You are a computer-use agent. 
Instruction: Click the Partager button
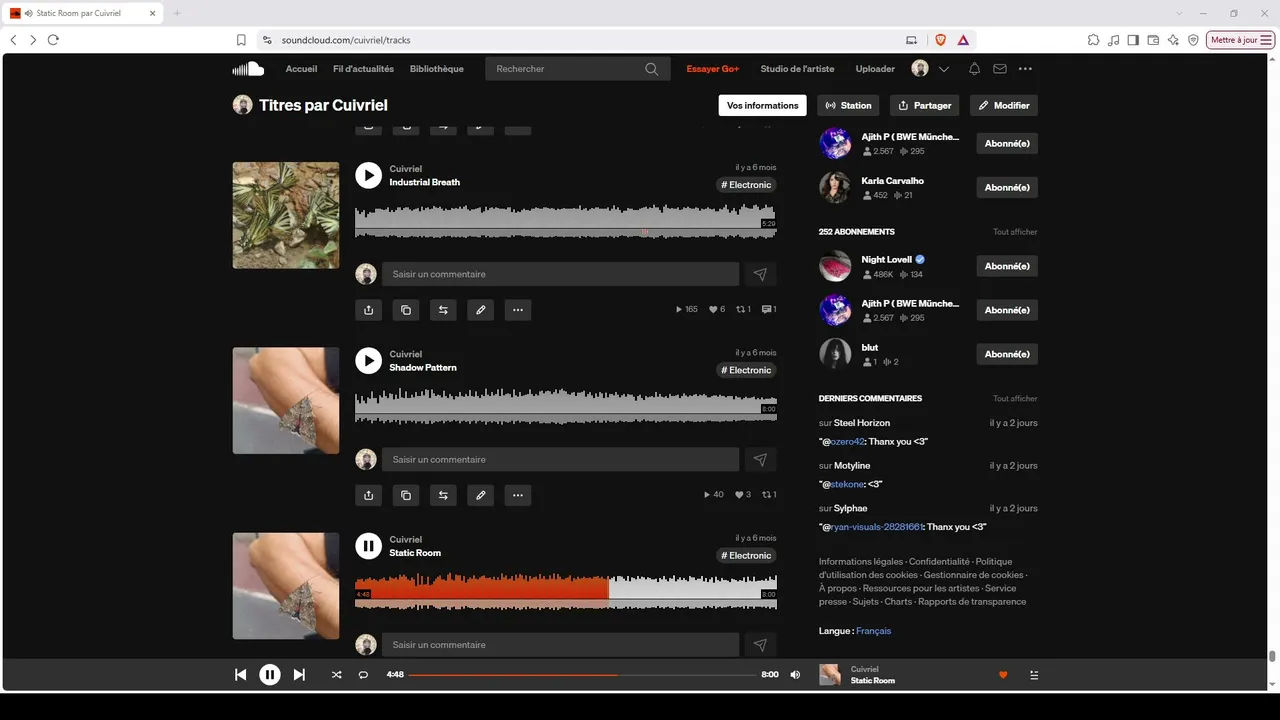(924, 105)
